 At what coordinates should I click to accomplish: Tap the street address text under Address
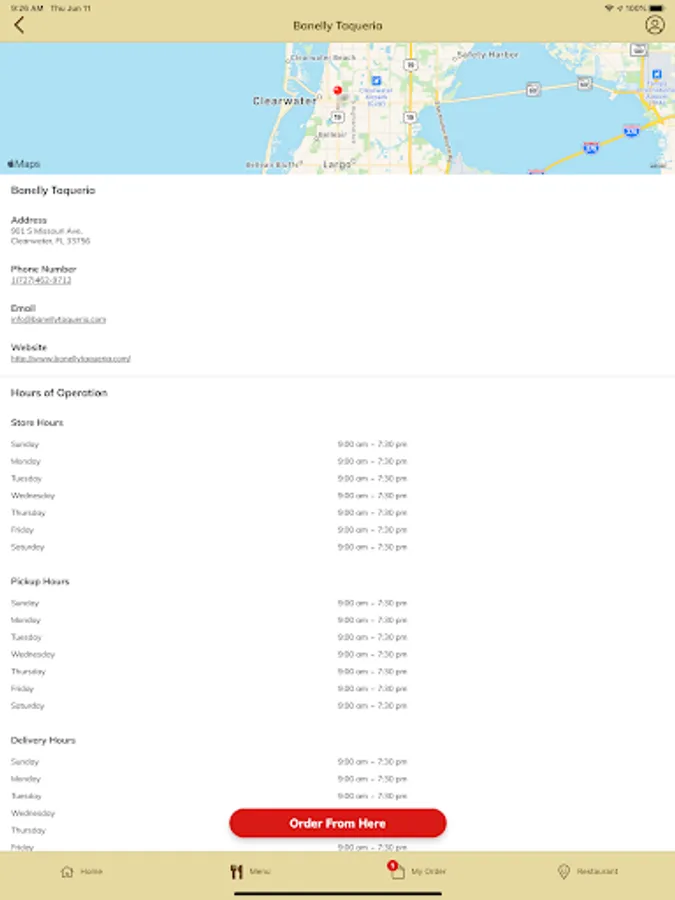[51, 236]
